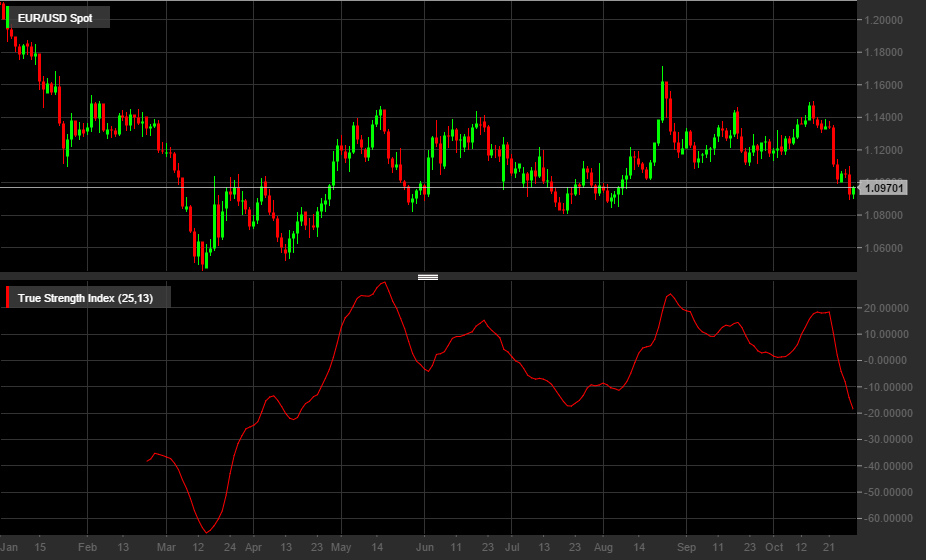Viewport: 926px width, 560px height.
Task: Click the 1.14000 price axis label
Action: pos(883,117)
